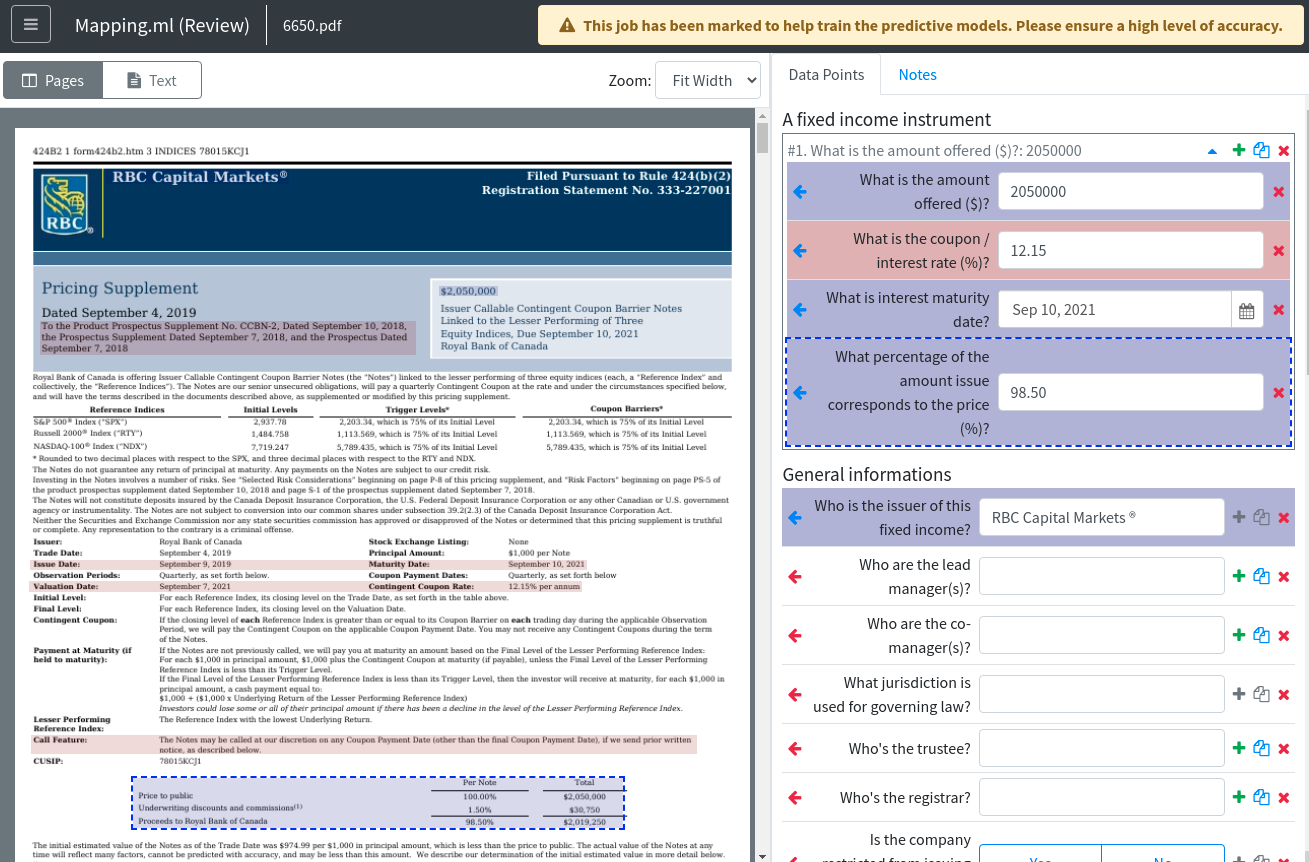Click the issuer field with RBC Capital Markets
Image resolution: width=1309 pixels, height=862 pixels.
click(x=1102, y=518)
